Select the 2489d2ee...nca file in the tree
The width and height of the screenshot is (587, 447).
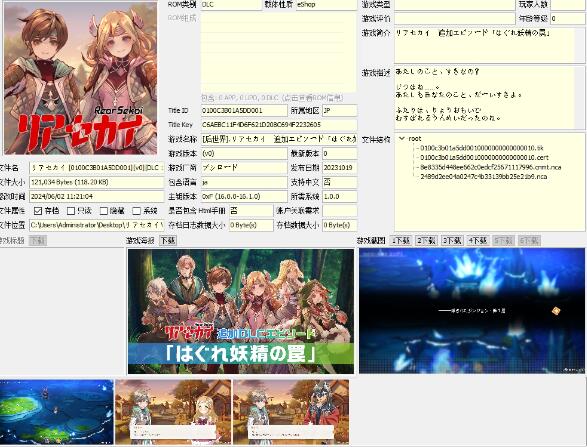pyautogui.click(x=483, y=176)
